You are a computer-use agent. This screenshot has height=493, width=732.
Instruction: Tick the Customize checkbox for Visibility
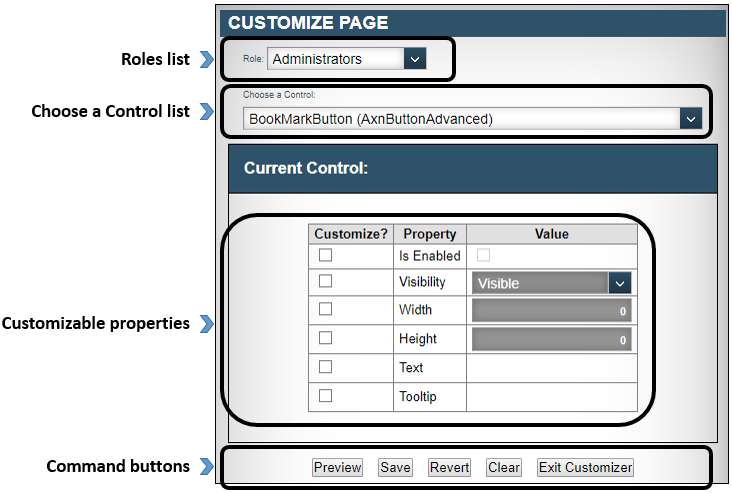pos(325,283)
